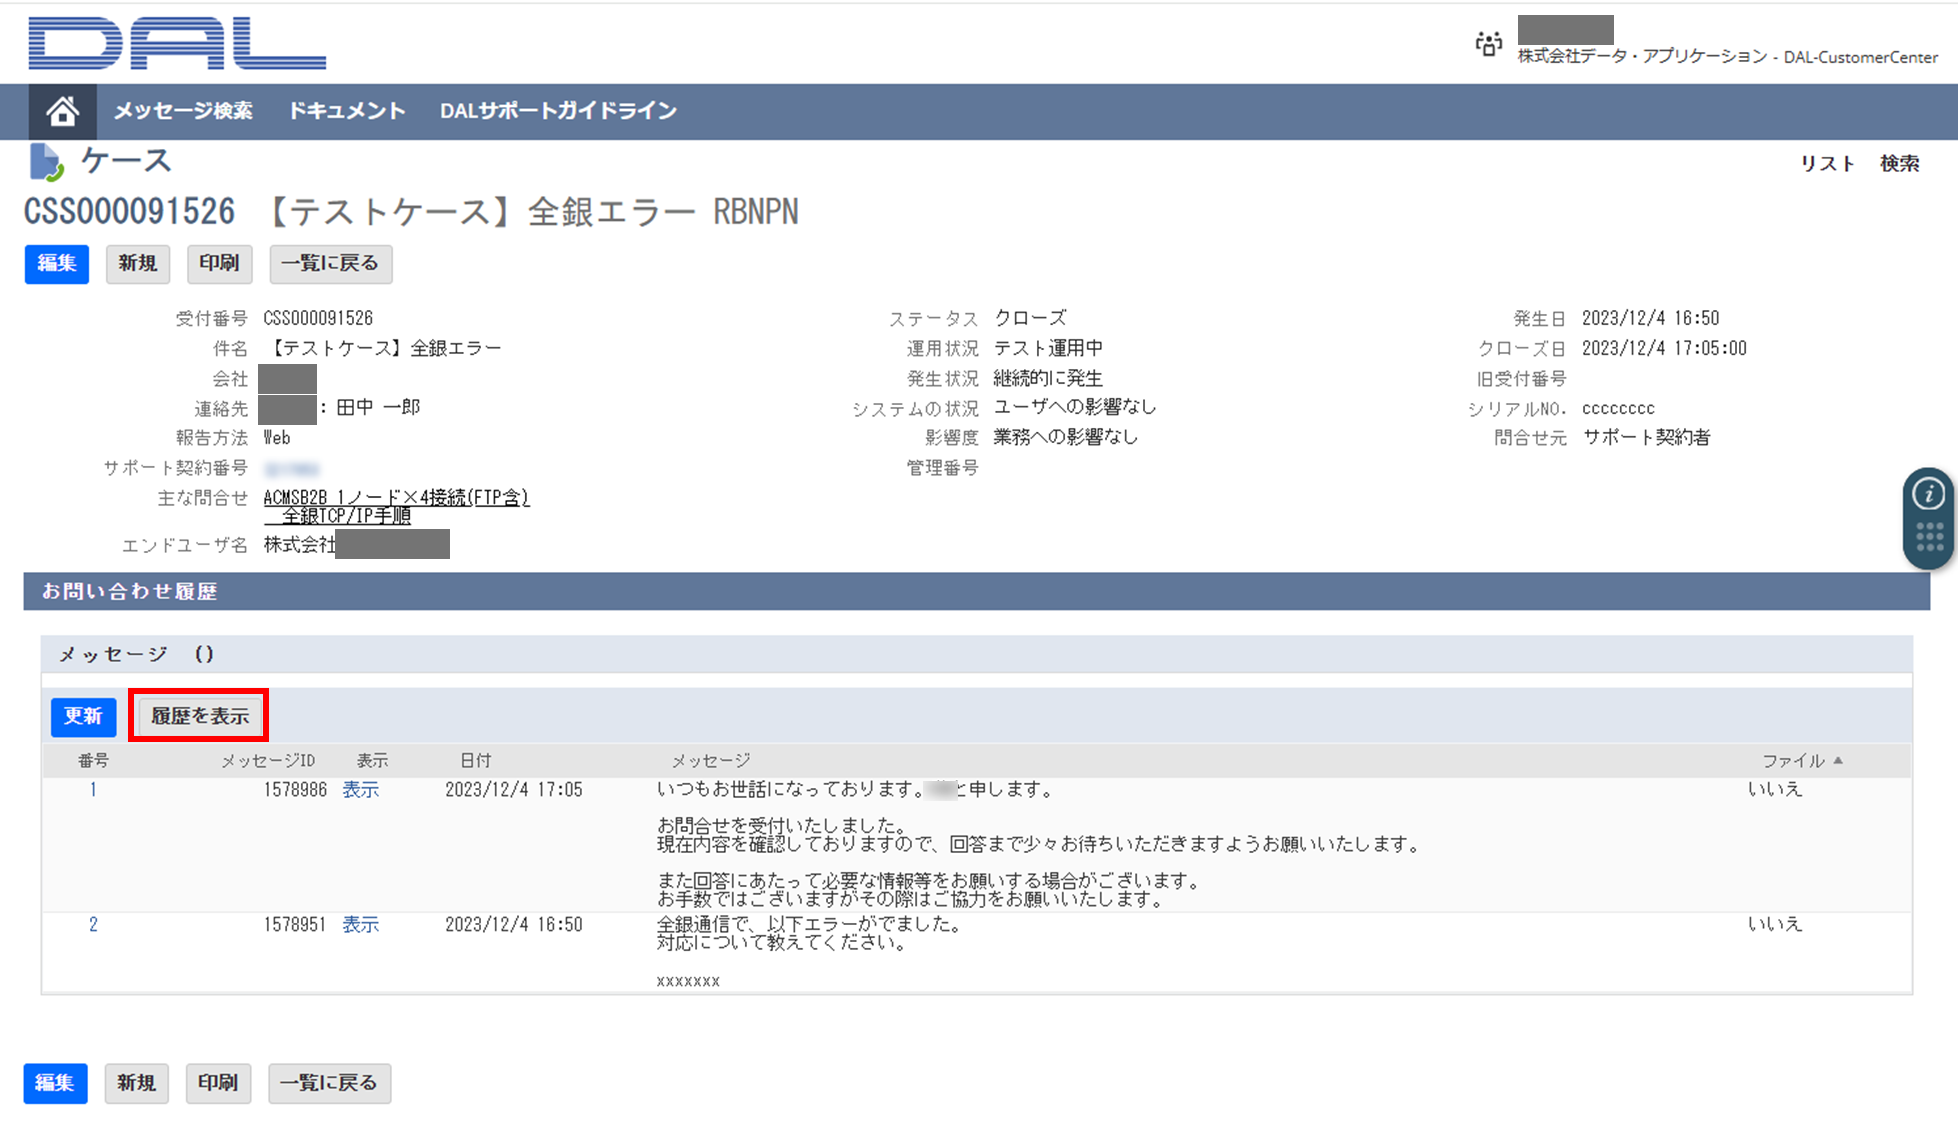Open 表示 link for message 1578986

[x=361, y=790]
